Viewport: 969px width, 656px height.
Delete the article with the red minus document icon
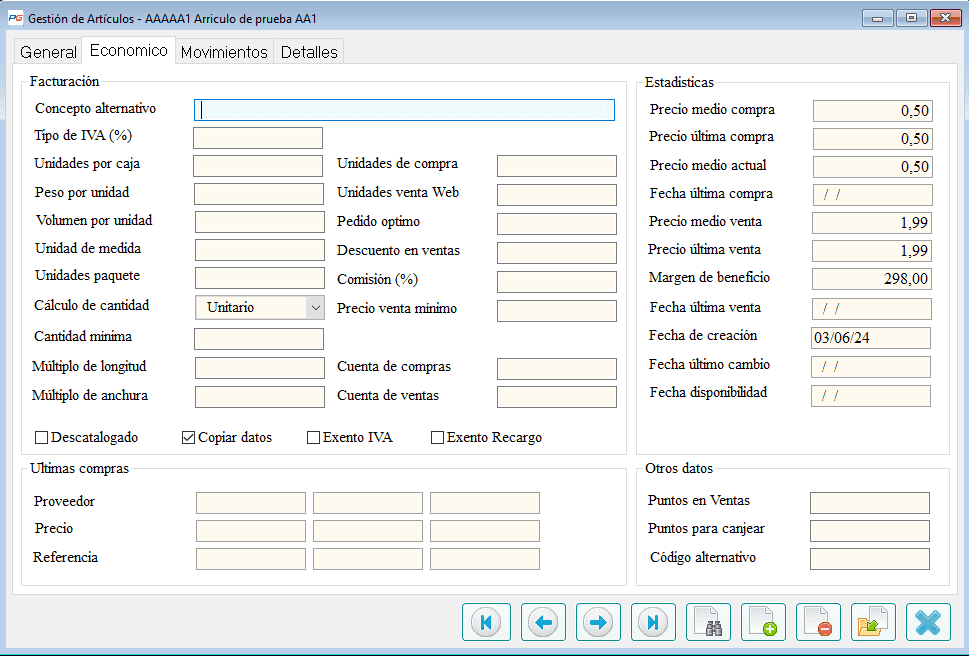[818, 622]
